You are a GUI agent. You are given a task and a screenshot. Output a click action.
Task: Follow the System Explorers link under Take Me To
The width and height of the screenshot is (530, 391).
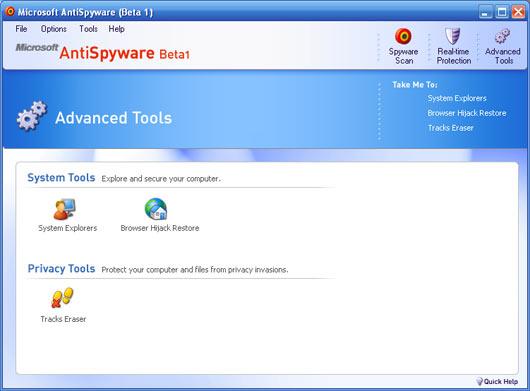457,98
